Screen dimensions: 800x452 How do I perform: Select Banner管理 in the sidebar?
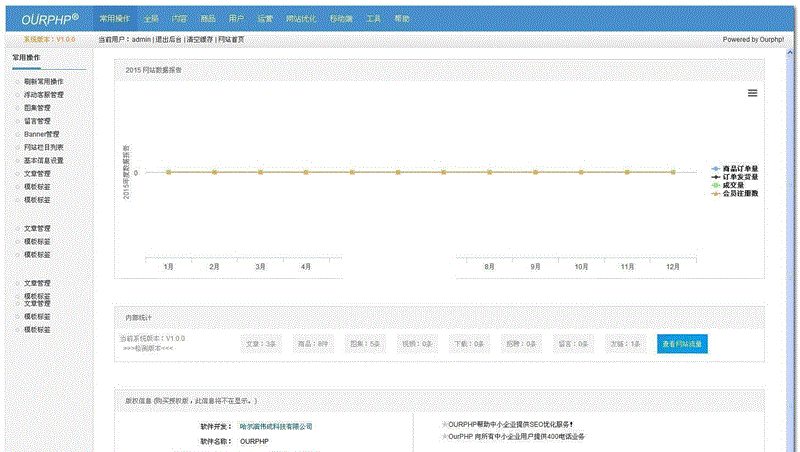[41, 134]
